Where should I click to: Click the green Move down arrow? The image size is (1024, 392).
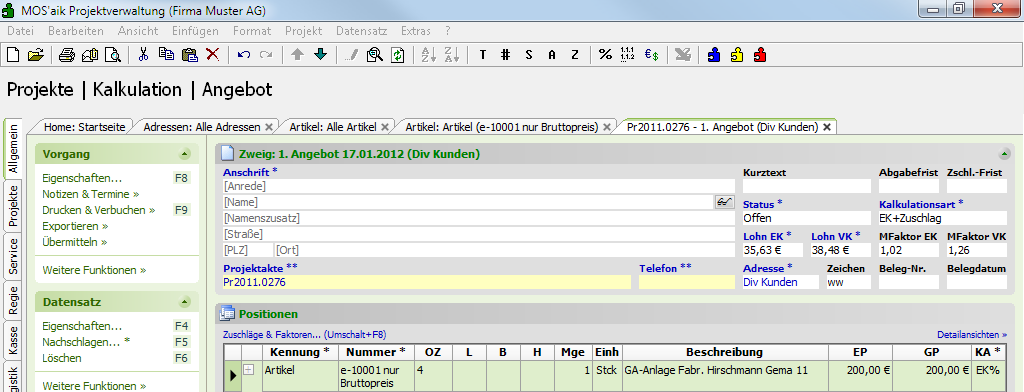(x=320, y=55)
